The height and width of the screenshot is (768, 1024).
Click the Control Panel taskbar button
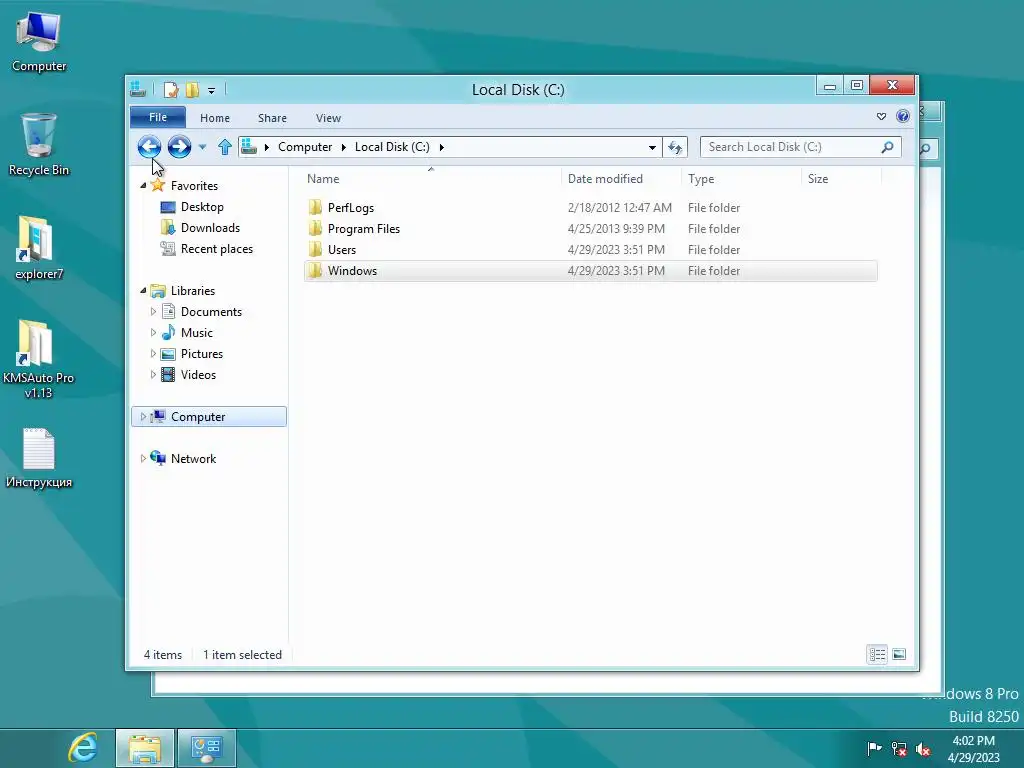click(x=206, y=748)
